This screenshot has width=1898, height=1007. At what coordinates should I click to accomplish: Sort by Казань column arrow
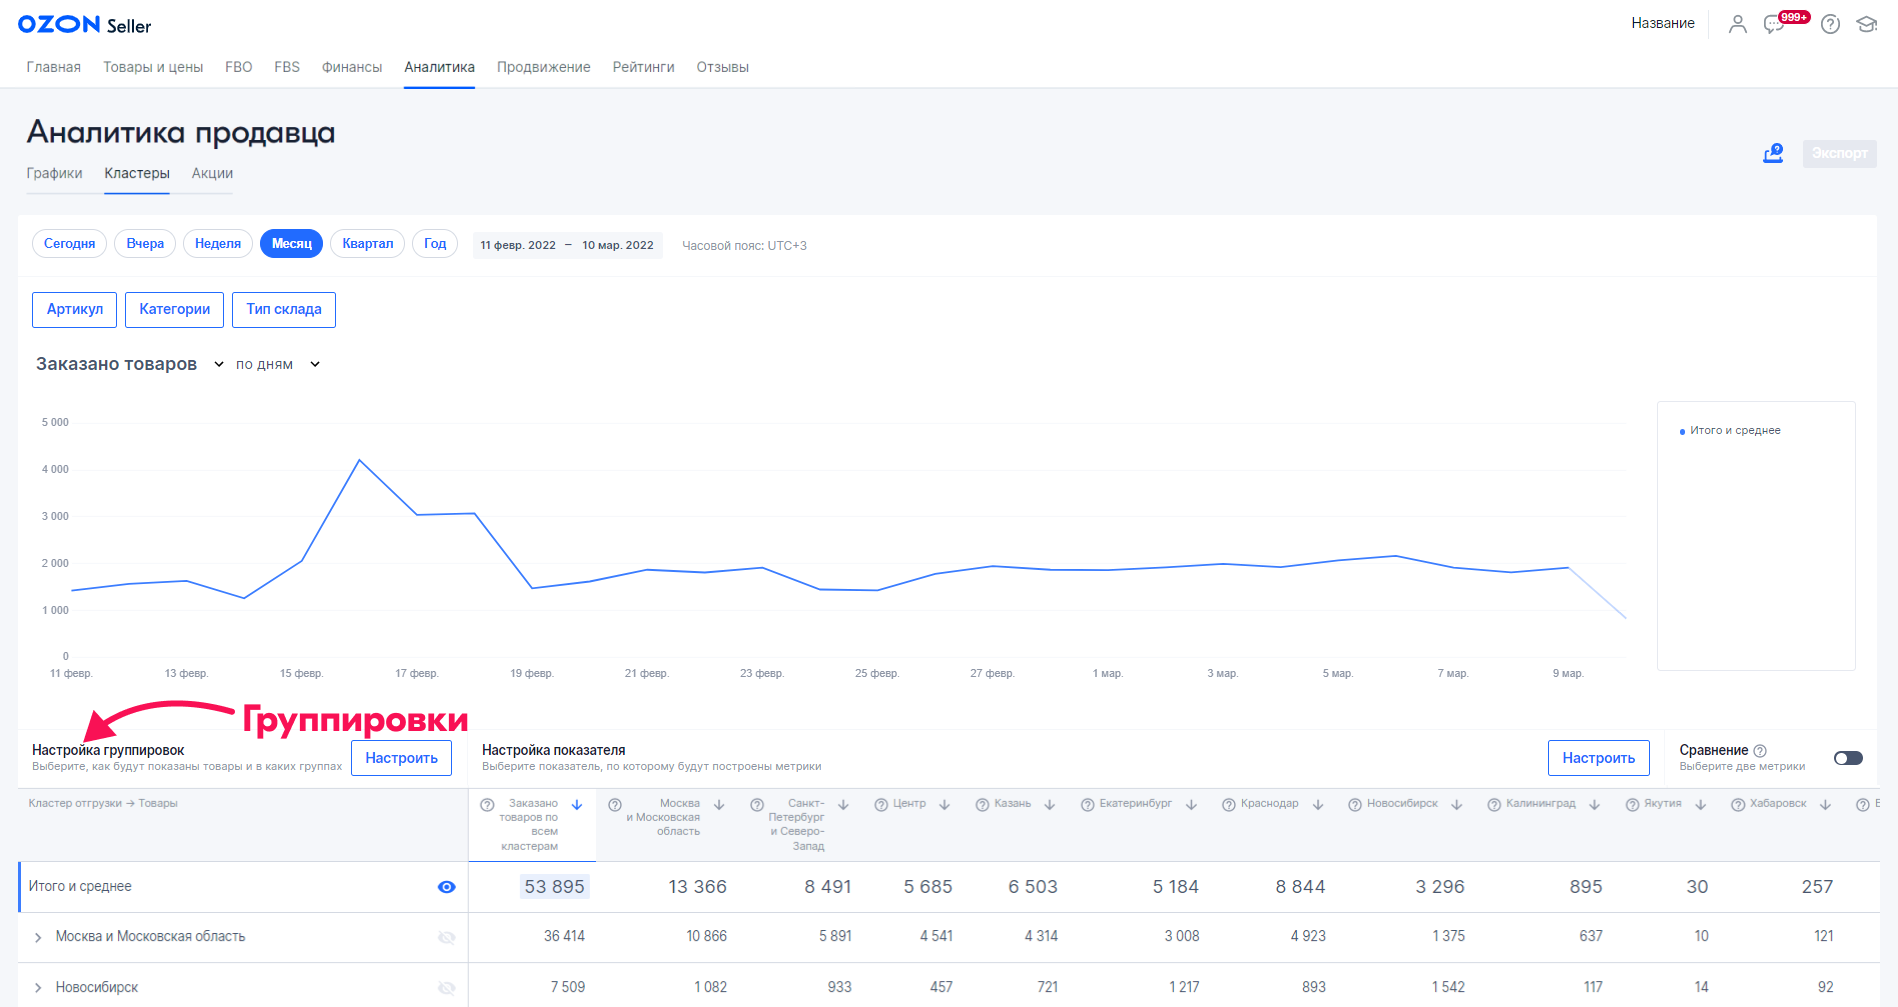1050,805
